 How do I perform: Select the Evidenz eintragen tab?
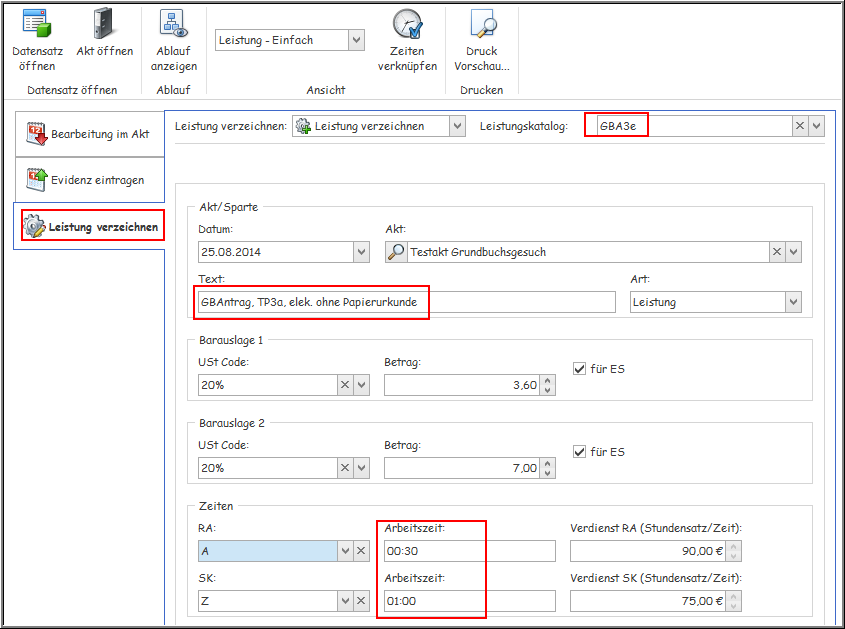(89, 180)
